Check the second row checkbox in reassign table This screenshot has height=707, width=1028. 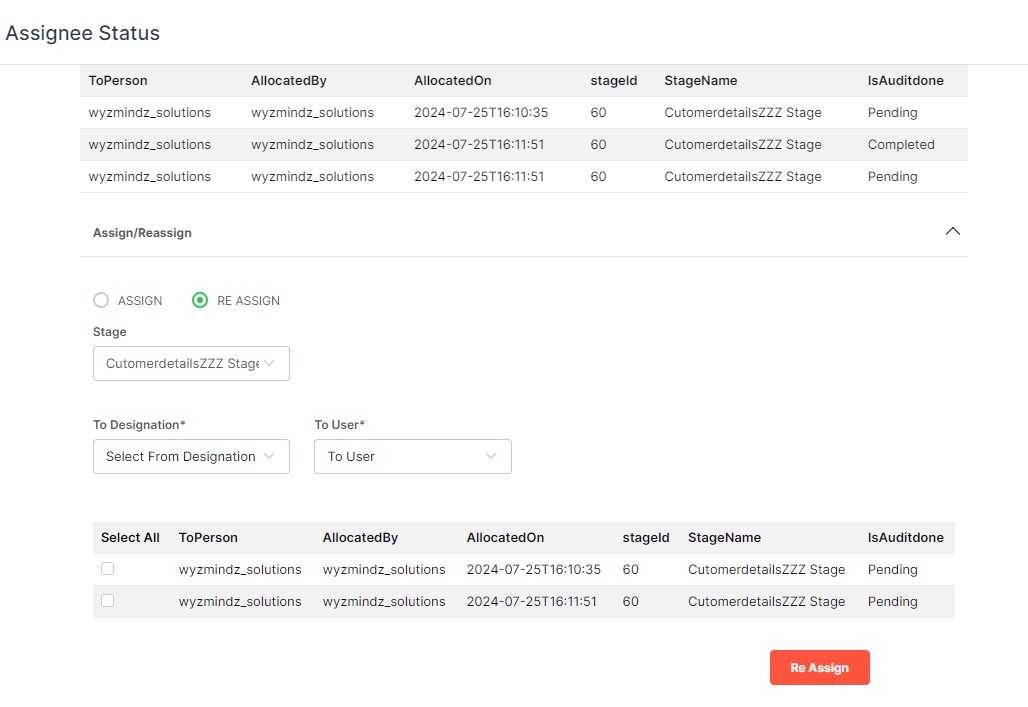(x=108, y=601)
